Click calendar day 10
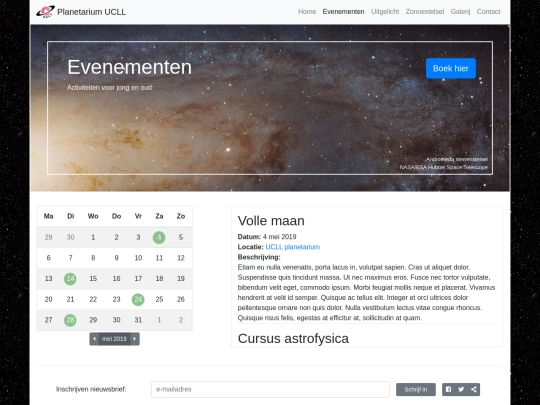 click(x=138, y=258)
